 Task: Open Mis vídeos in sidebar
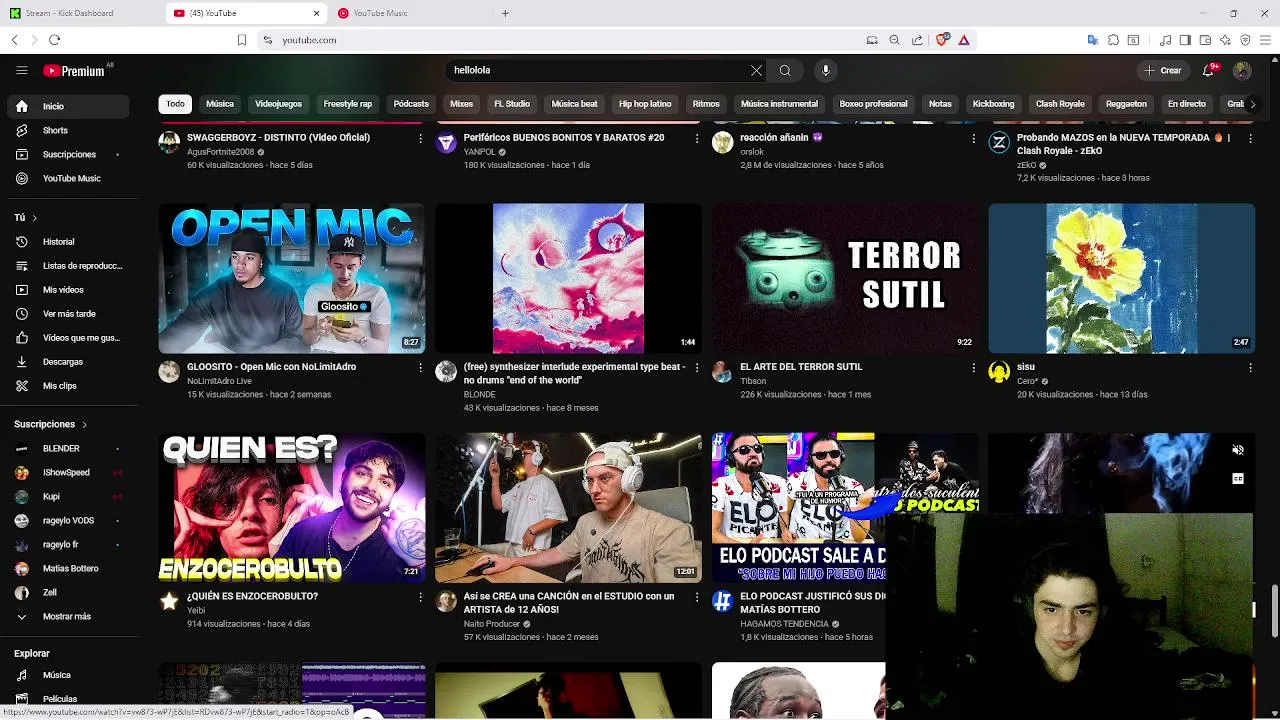pyautogui.click(x=68, y=289)
